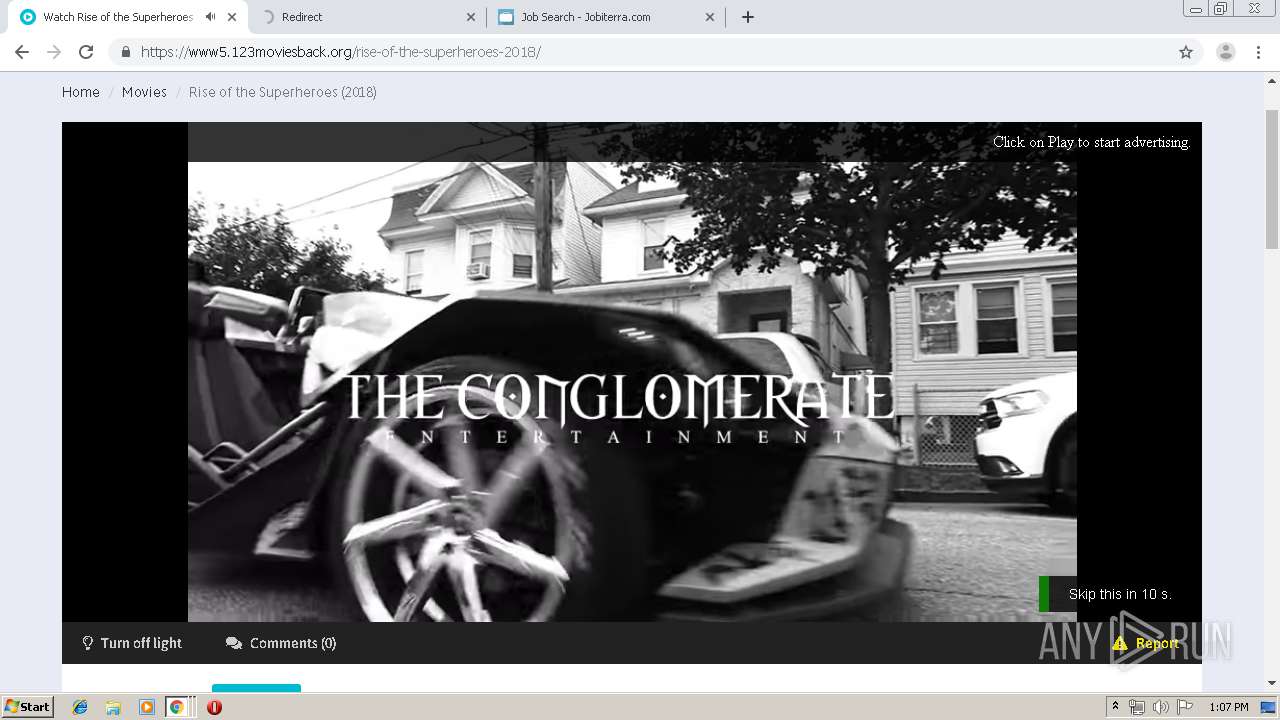Open the Chrome profile avatar menu
This screenshot has height=720, width=1280.
pyautogui.click(x=1226, y=52)
